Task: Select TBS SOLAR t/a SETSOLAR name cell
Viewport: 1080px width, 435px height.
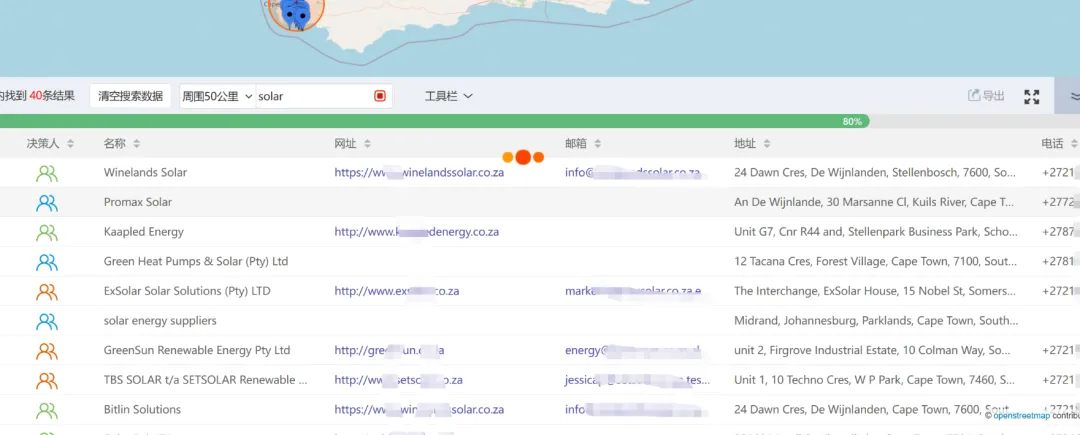Action: click(205, 380)
